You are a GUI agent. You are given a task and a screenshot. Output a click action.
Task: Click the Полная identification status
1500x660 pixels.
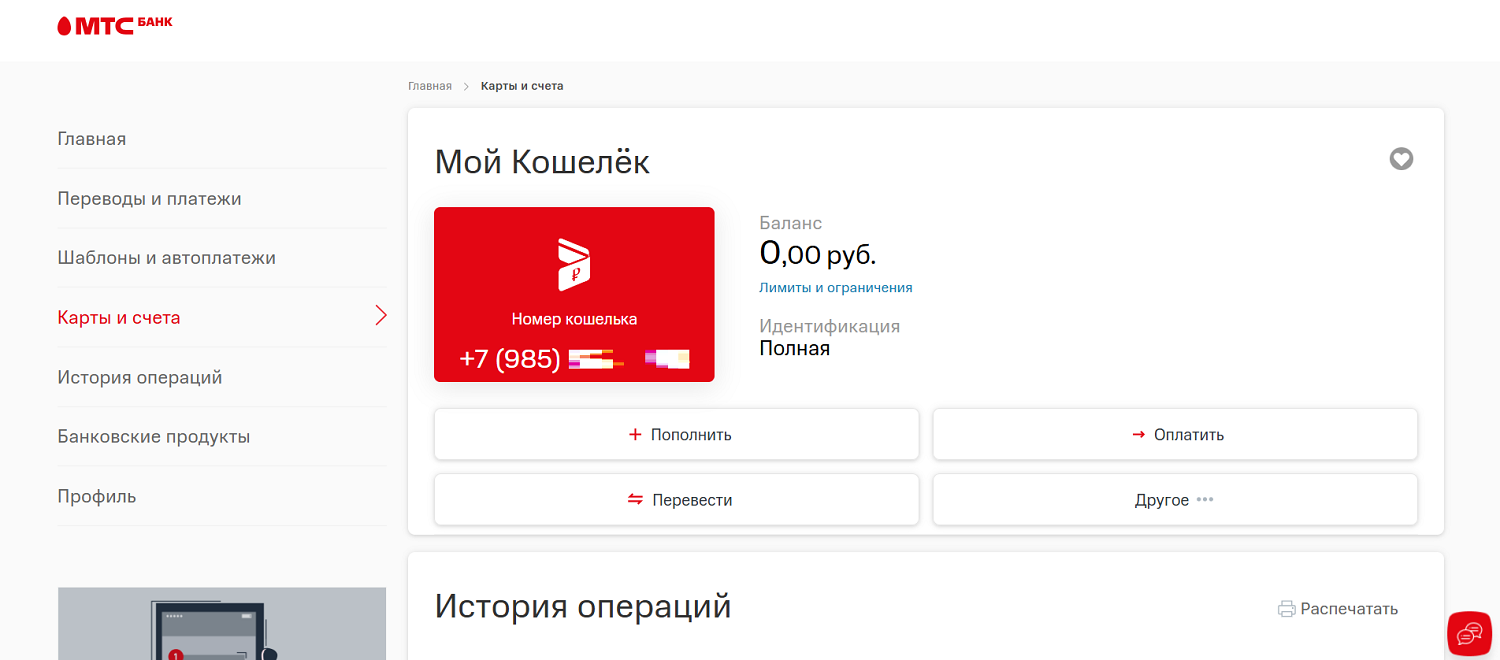pyautogui.click(x=795, y=348)
